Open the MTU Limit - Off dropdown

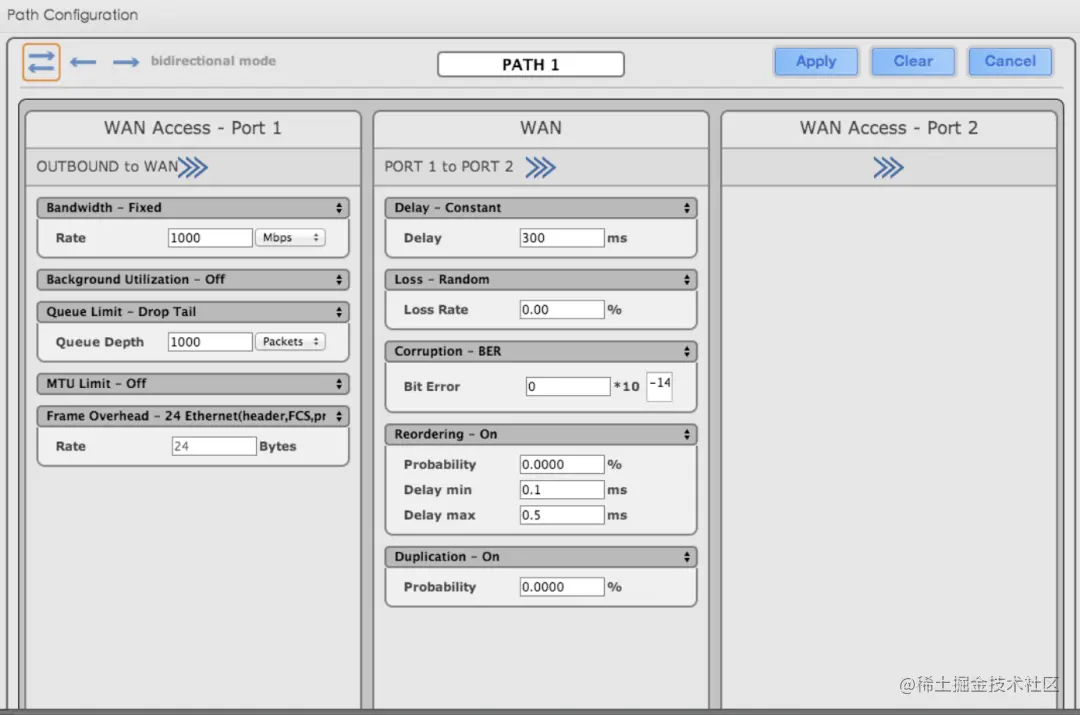(x=193, y=384)
